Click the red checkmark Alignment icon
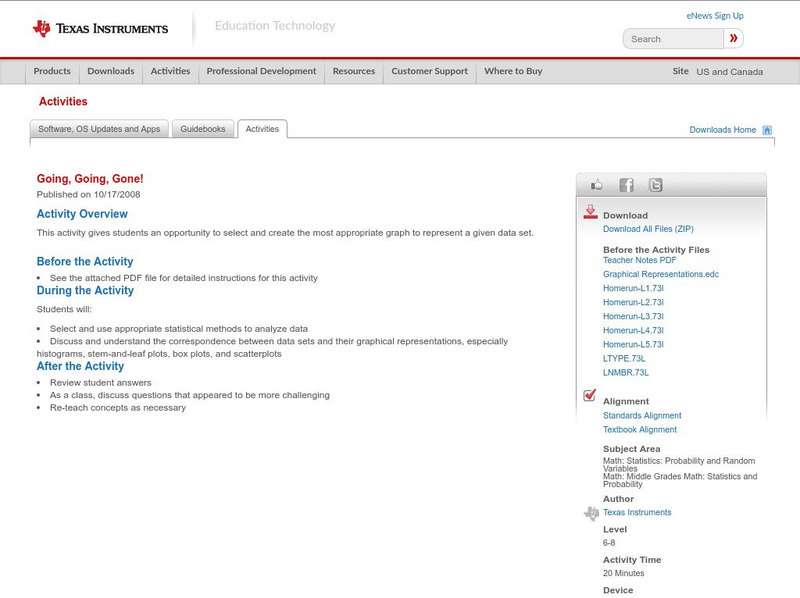 589,395
